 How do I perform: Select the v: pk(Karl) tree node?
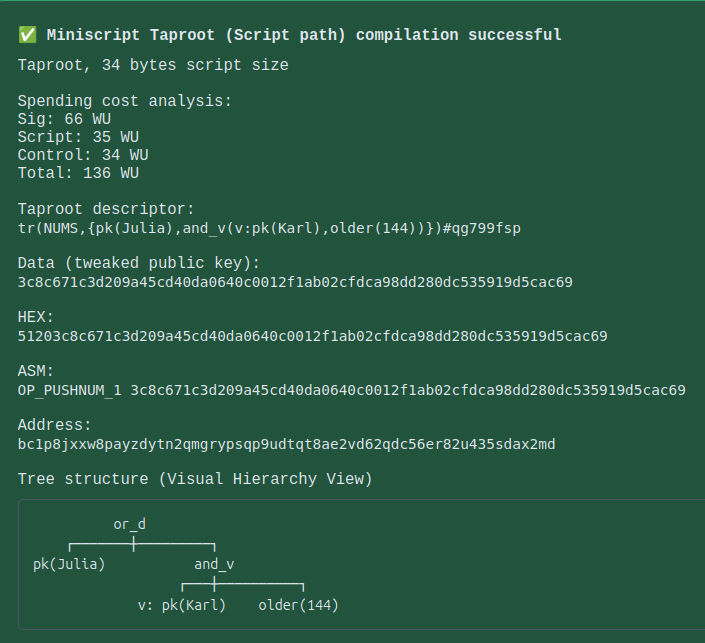[182, 605]
